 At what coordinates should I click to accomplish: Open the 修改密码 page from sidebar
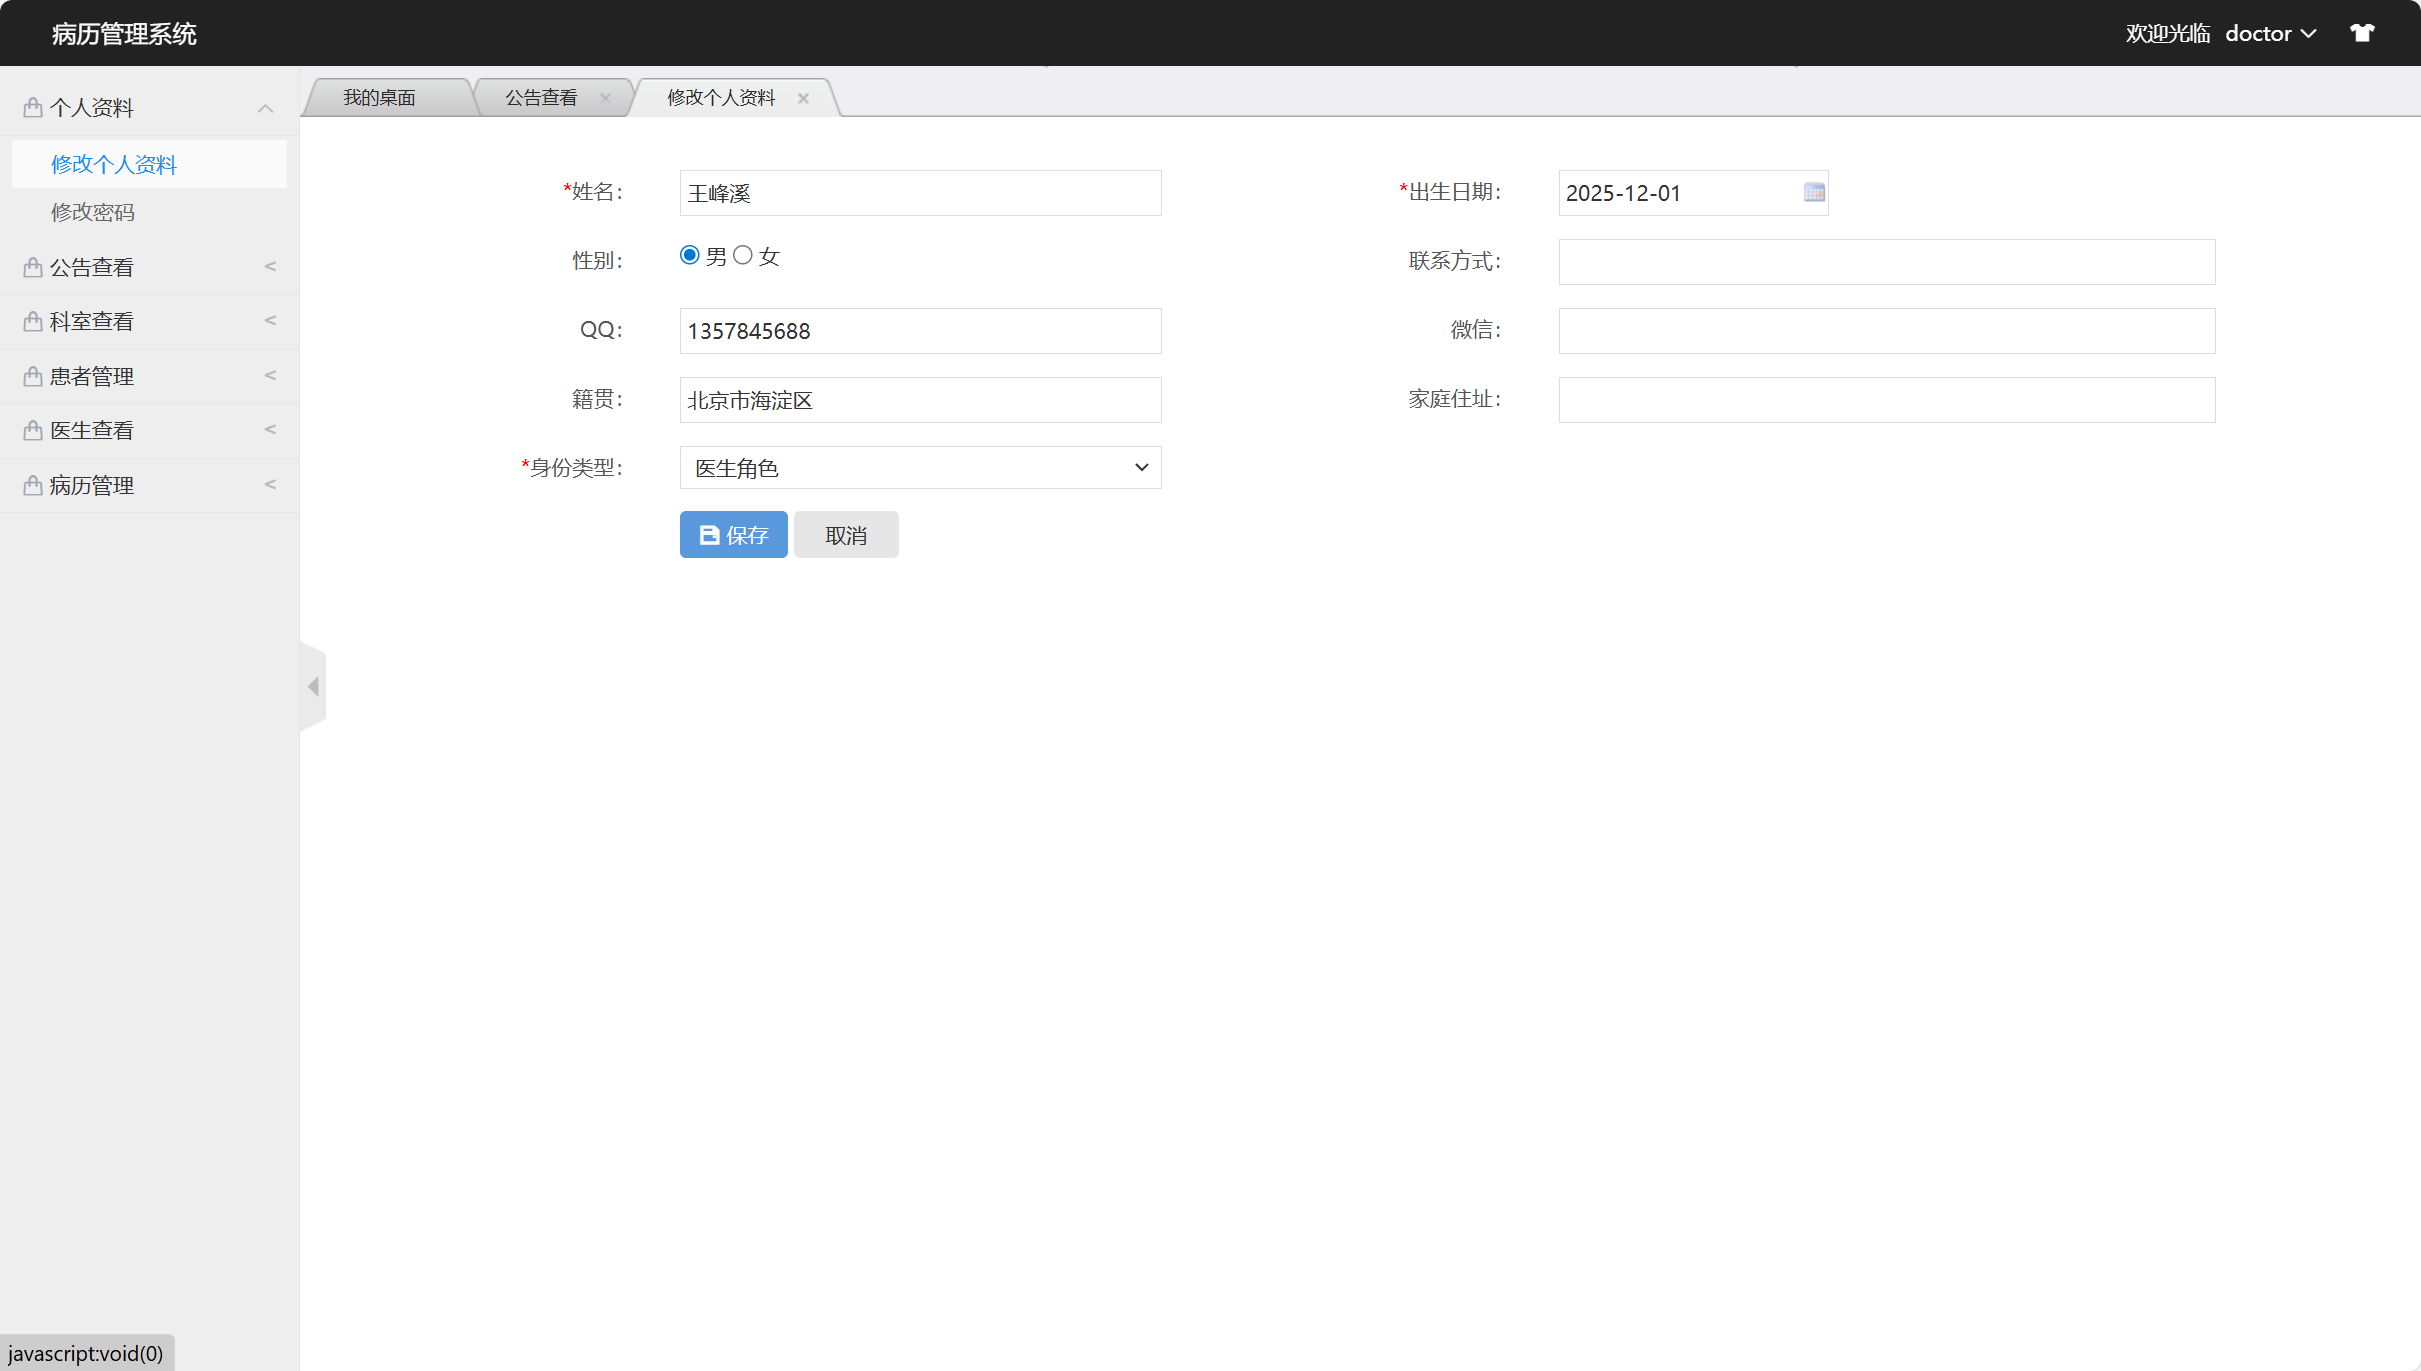(x=93, y=211)
